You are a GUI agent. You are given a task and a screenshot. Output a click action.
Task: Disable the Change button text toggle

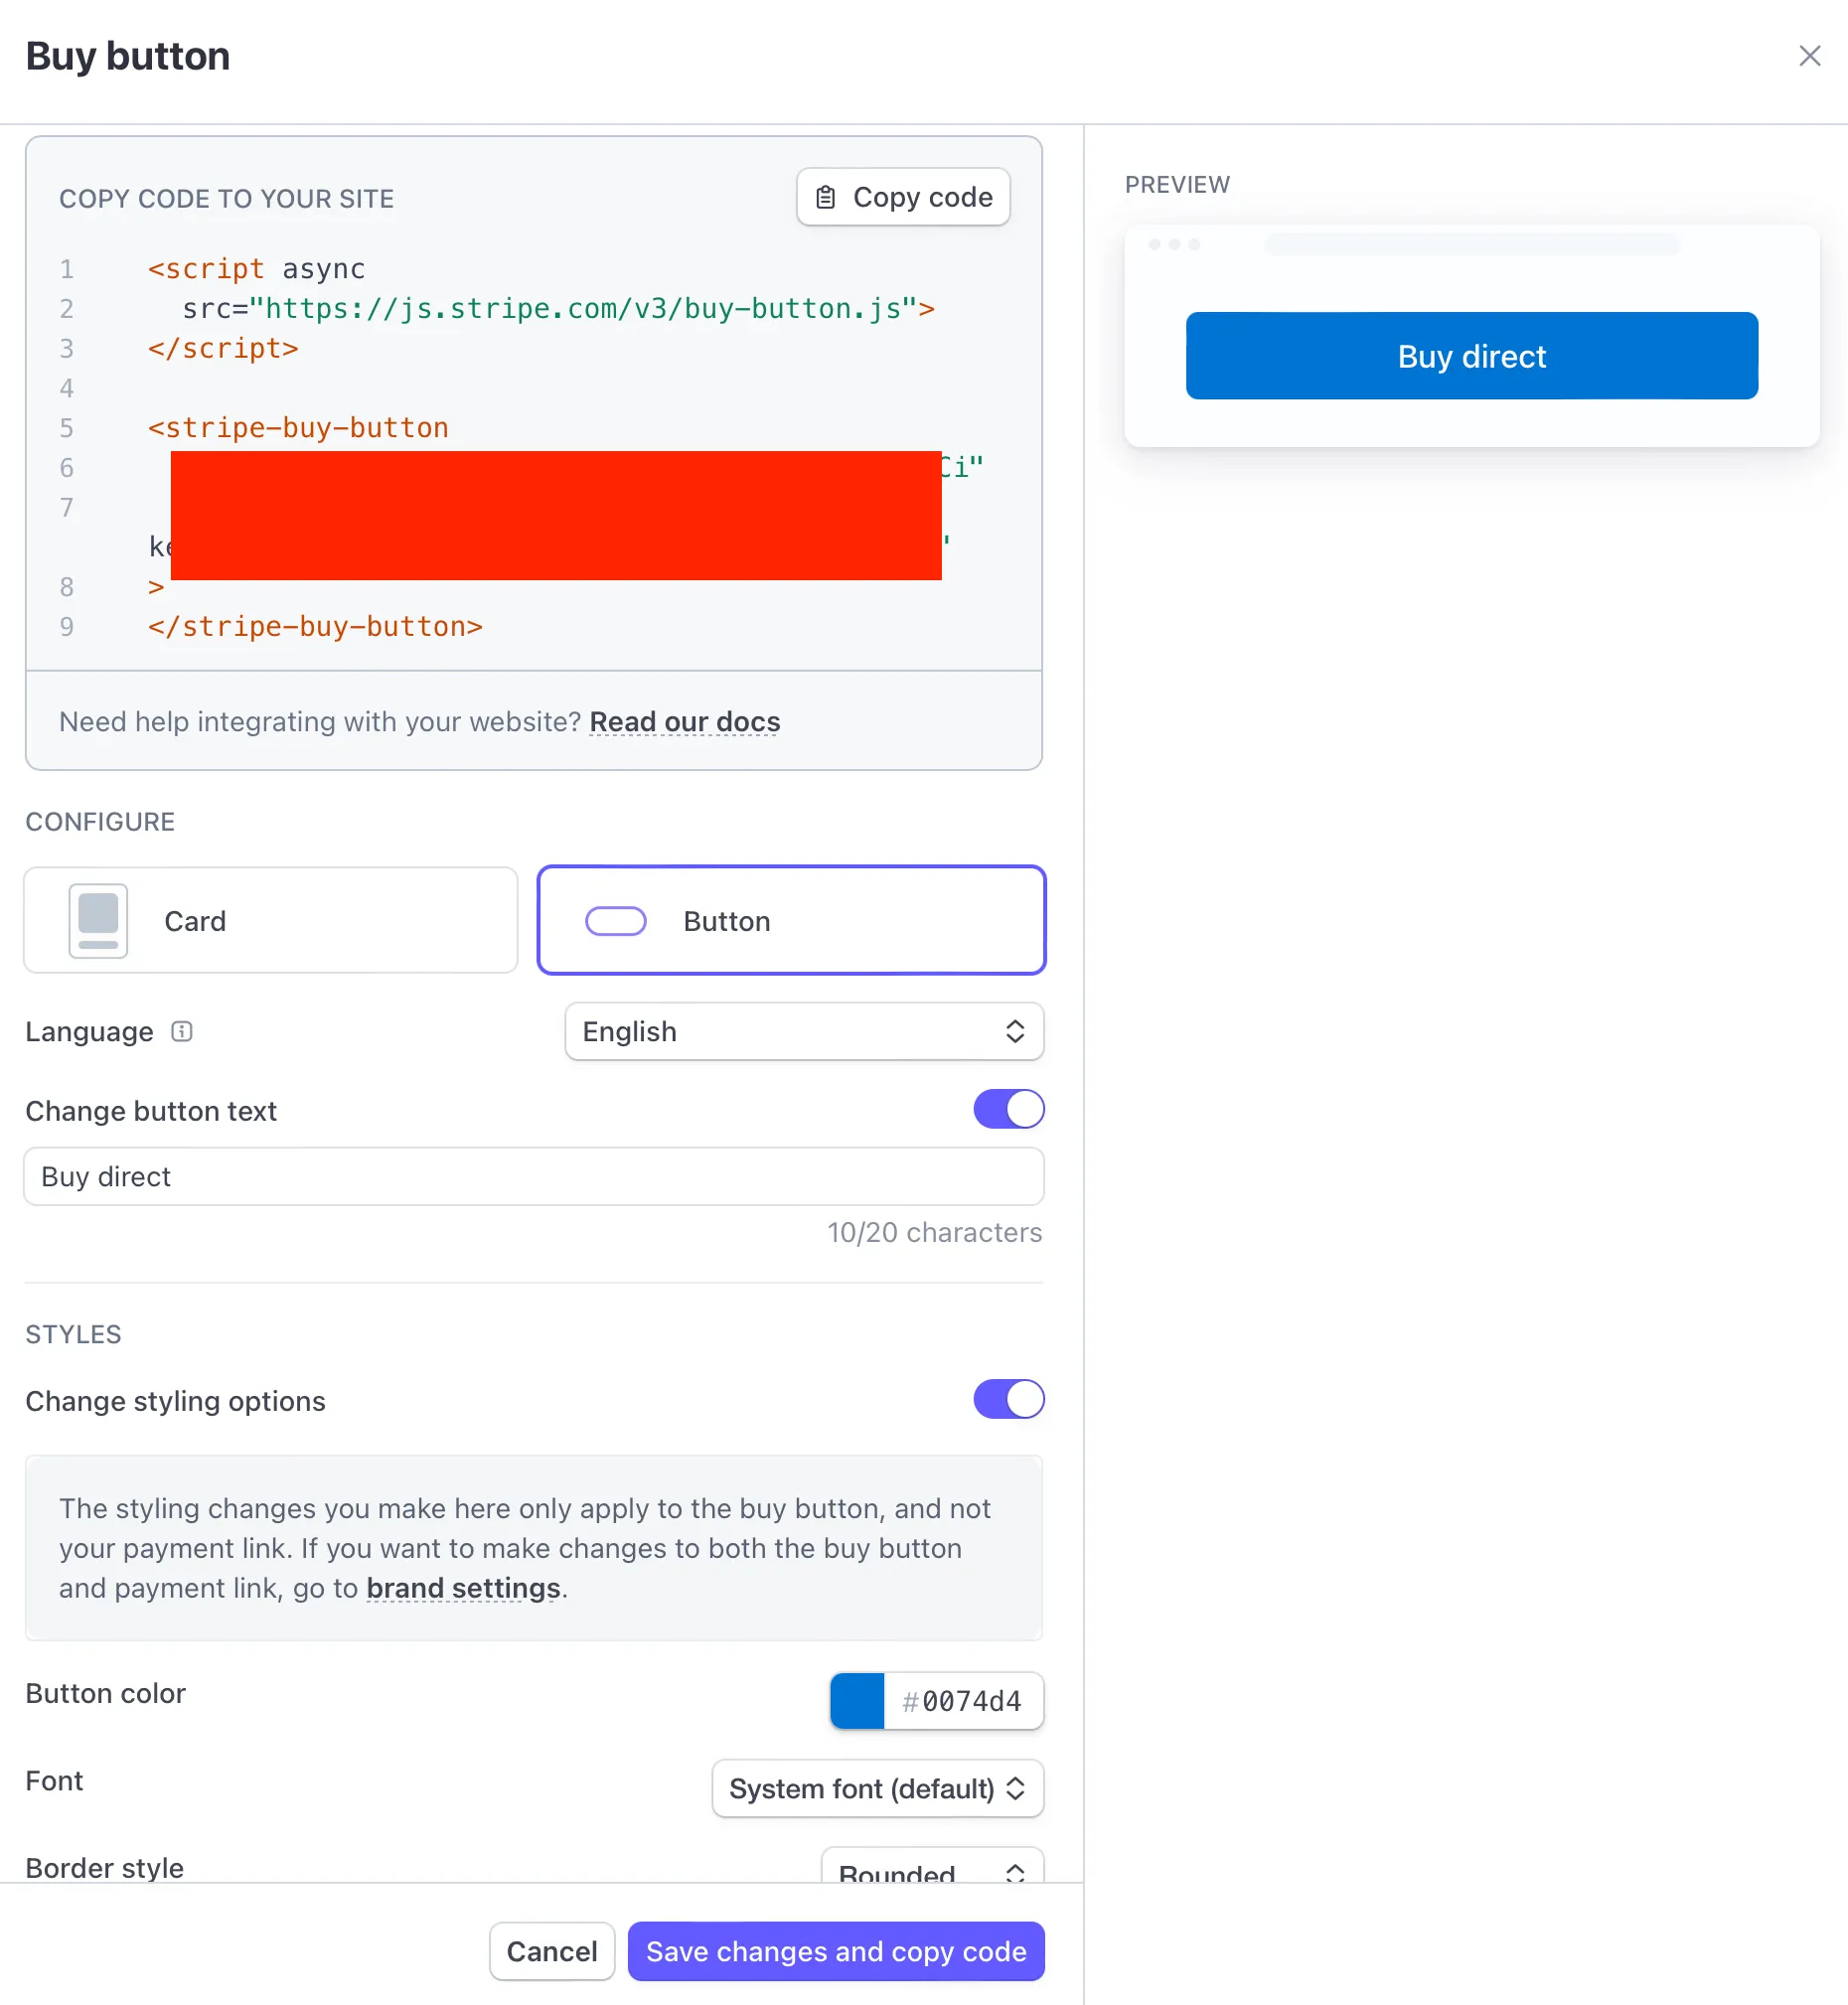pos(1008,1109)
